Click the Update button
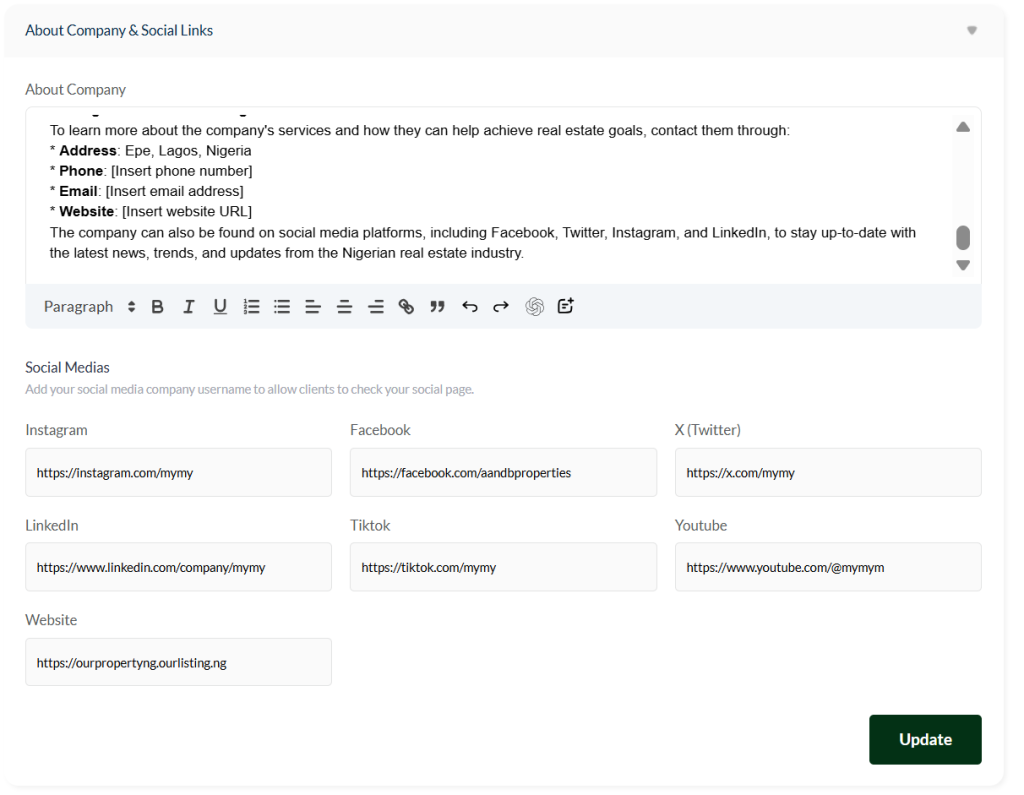Screen dimensions: 1024x795 pos(924,740)
